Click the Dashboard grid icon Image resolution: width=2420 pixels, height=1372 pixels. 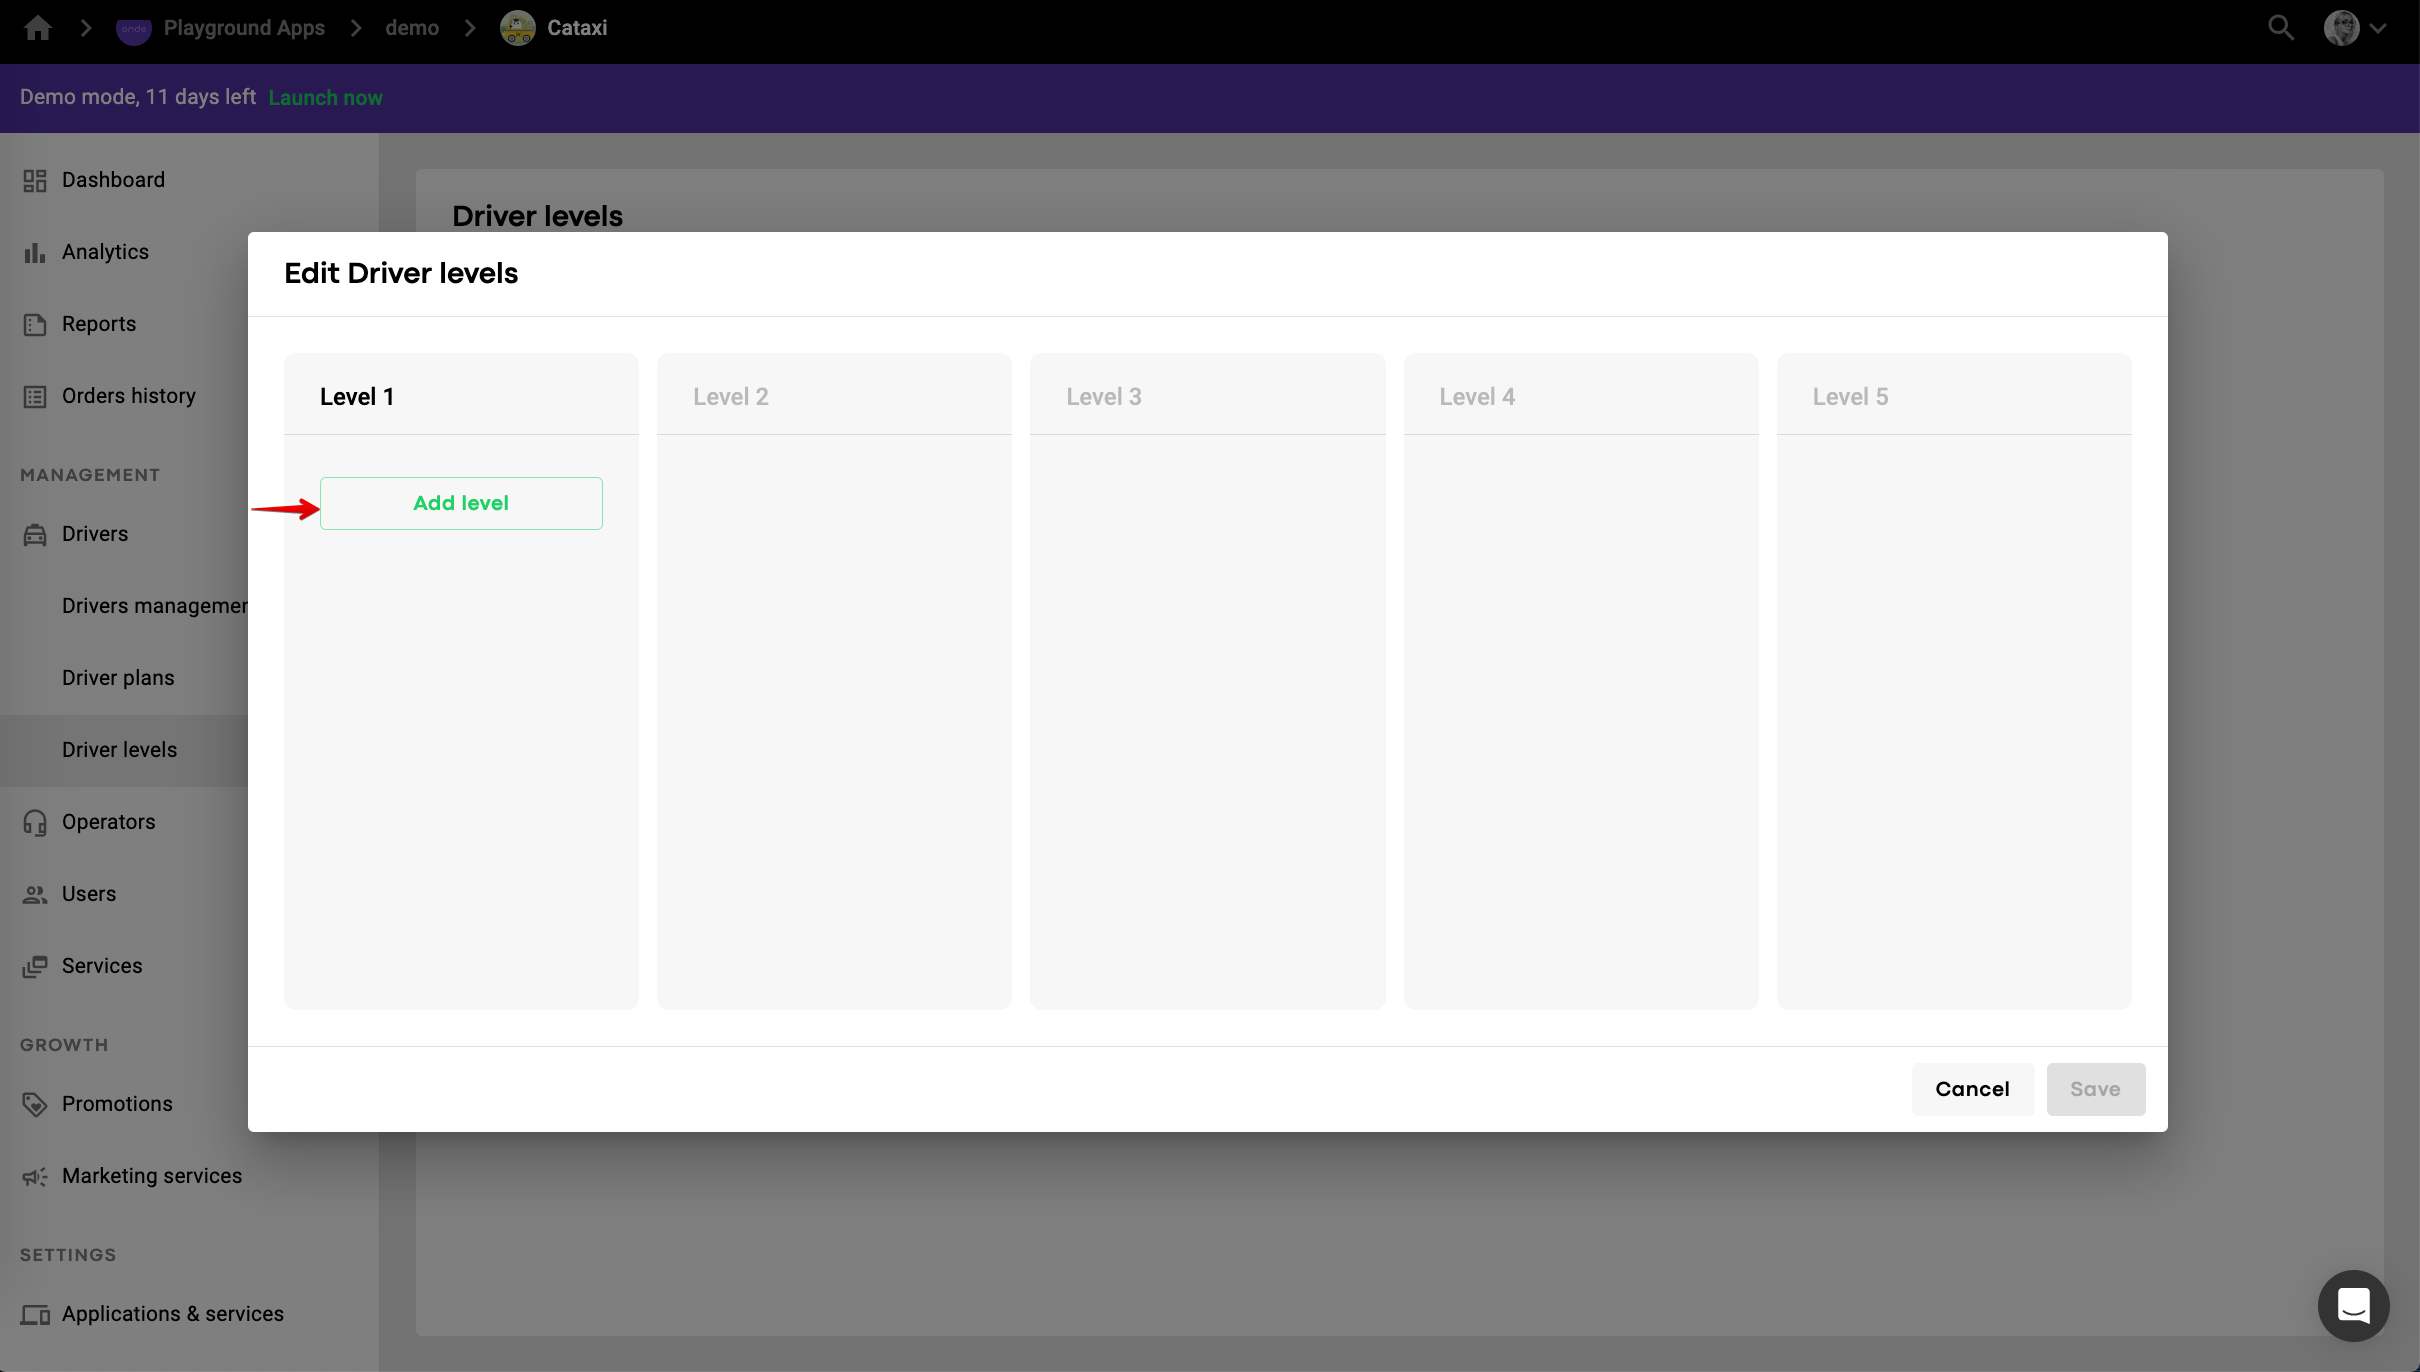click(35, 180)
